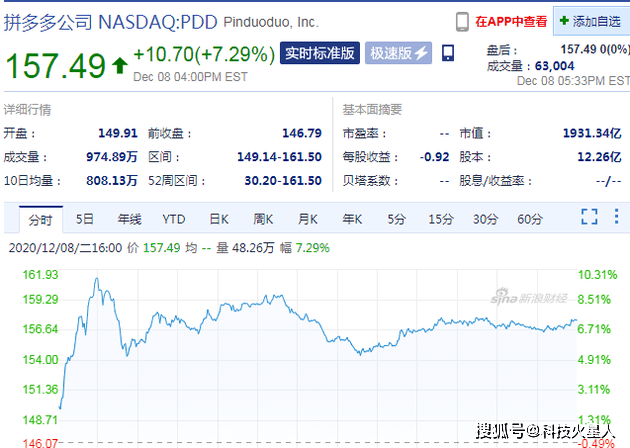Click the tablet icon next to 极速版
Image resolution: width=630 pixels, height=448 pixels.
coord(448,53)
